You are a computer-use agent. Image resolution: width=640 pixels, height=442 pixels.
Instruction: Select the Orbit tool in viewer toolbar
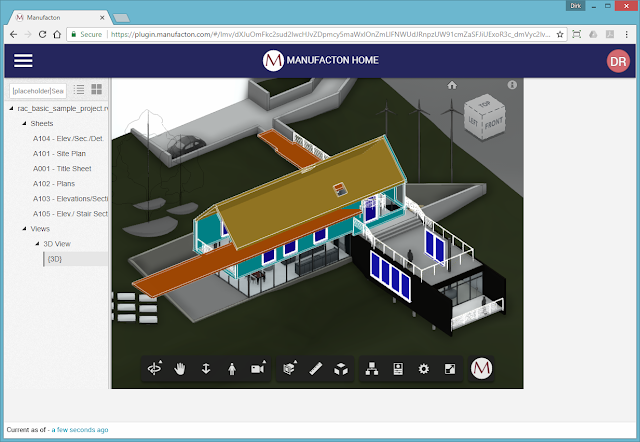(155, 369)
